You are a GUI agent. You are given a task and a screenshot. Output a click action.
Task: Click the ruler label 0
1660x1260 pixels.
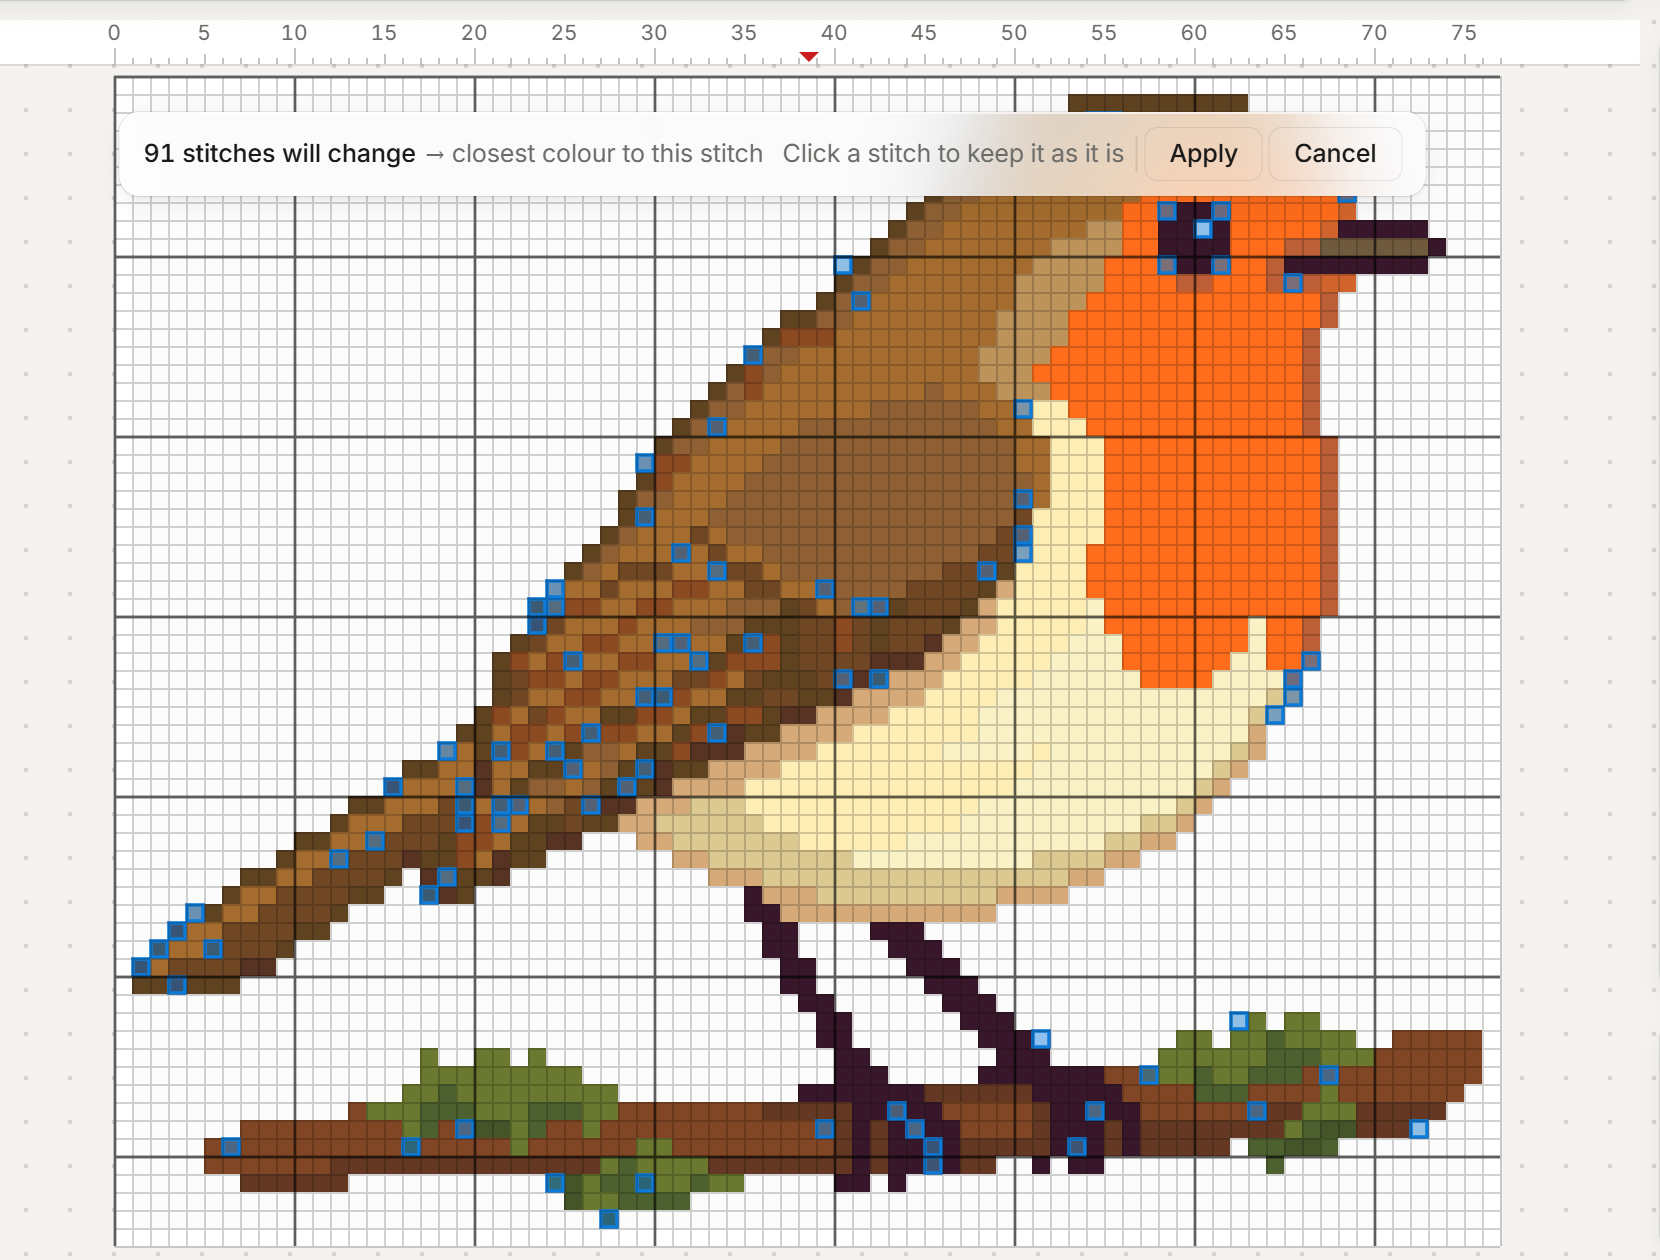tap(114, 33)
